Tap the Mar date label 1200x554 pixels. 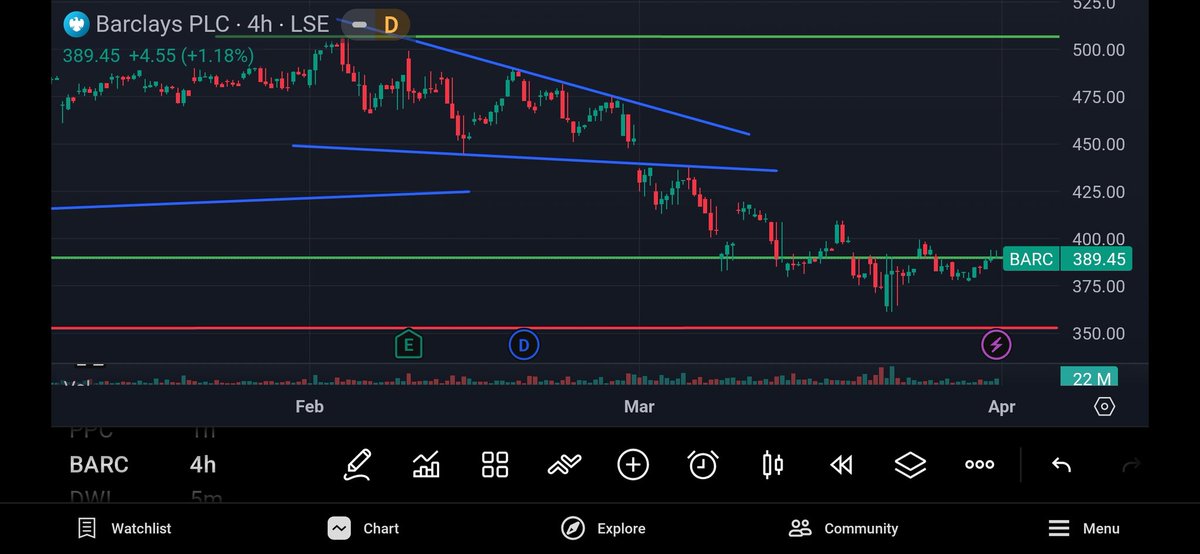[x=639, y=406]
